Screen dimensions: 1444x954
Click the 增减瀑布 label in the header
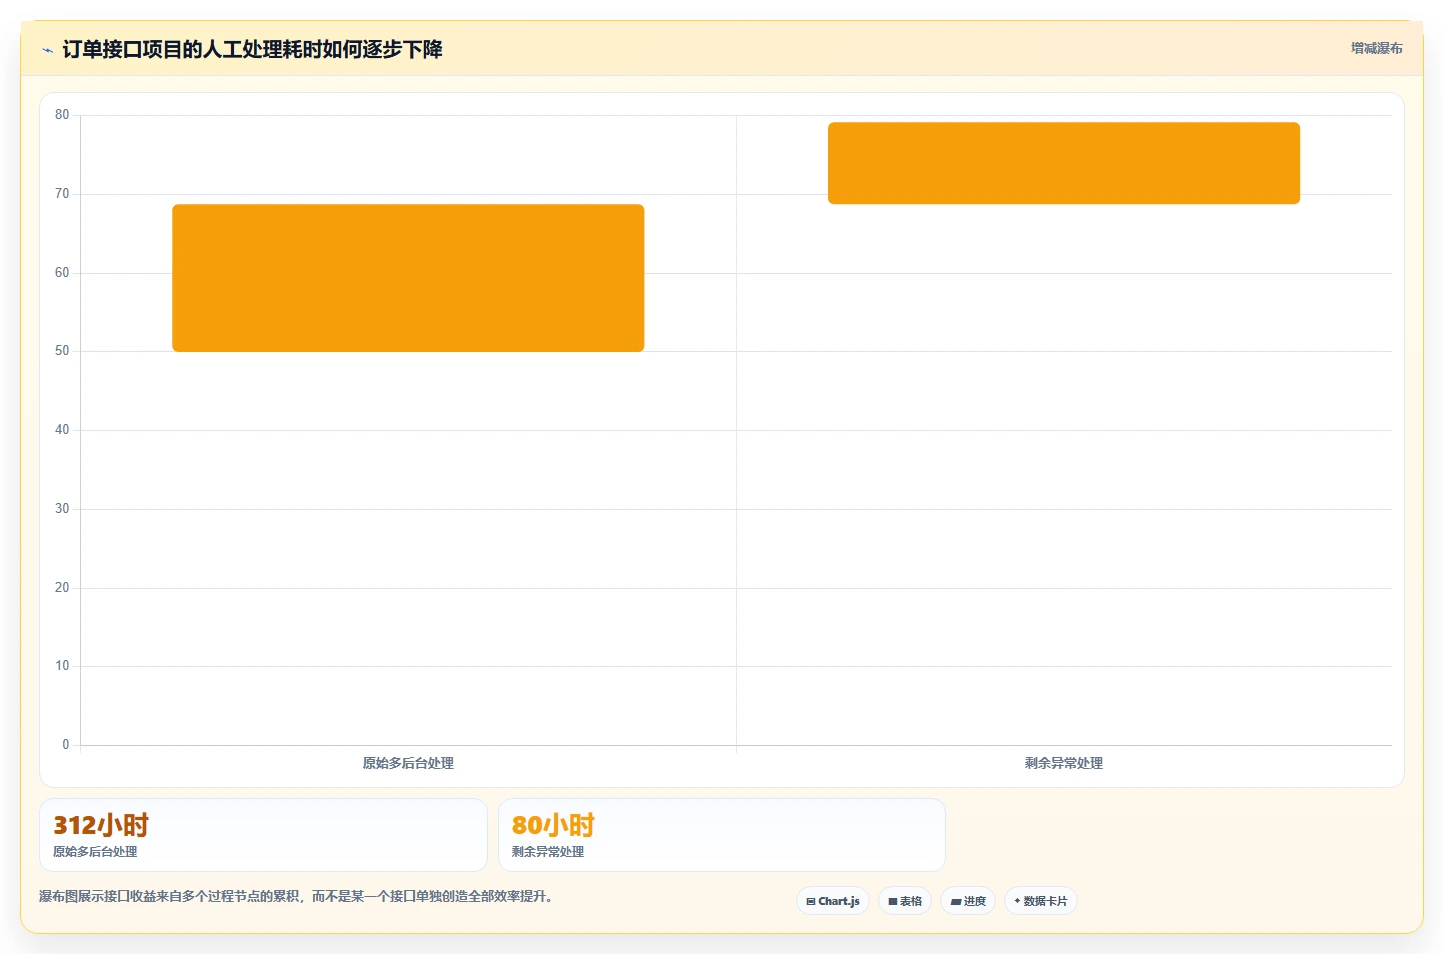(1376, 48)
